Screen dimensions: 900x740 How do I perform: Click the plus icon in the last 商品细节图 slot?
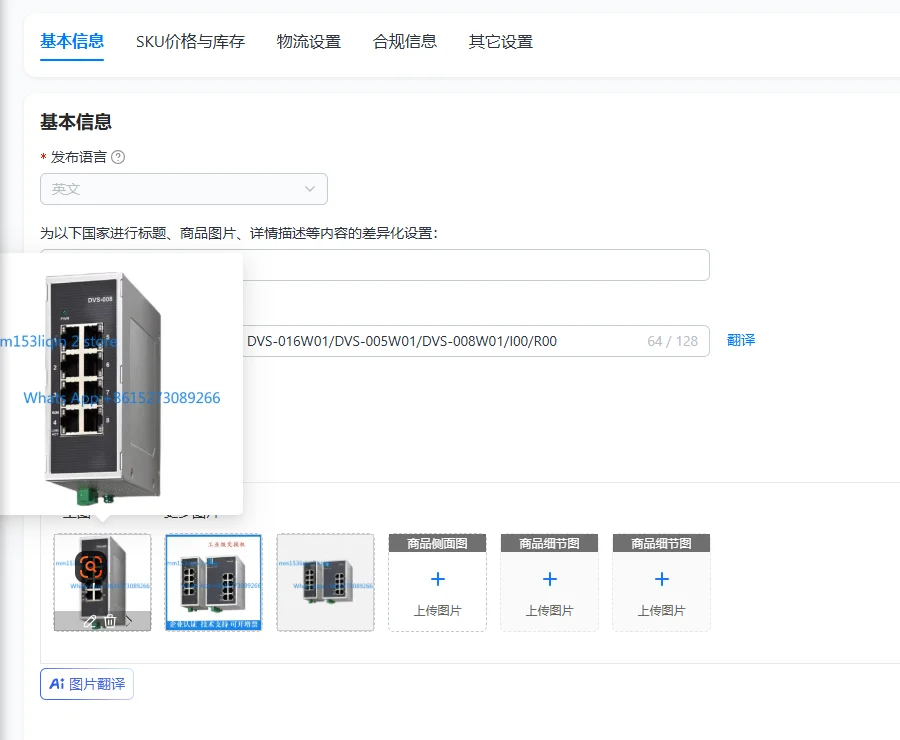661,579
